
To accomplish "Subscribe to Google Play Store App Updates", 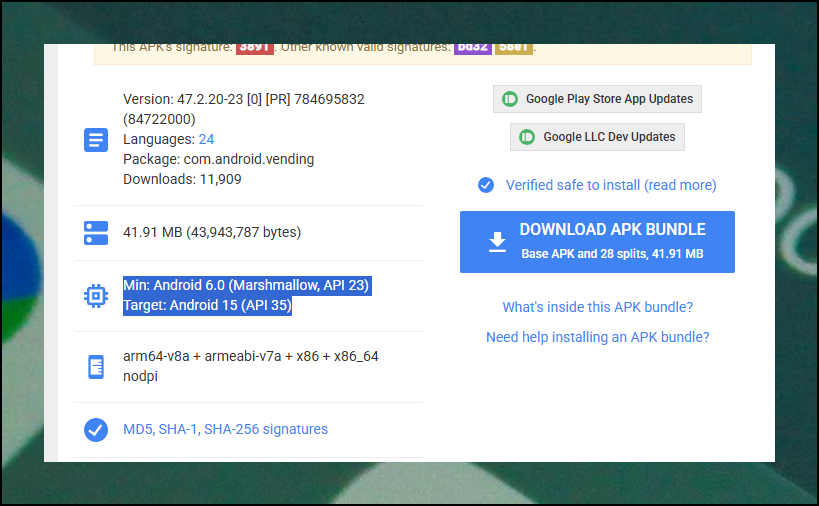I will point(597,99).
